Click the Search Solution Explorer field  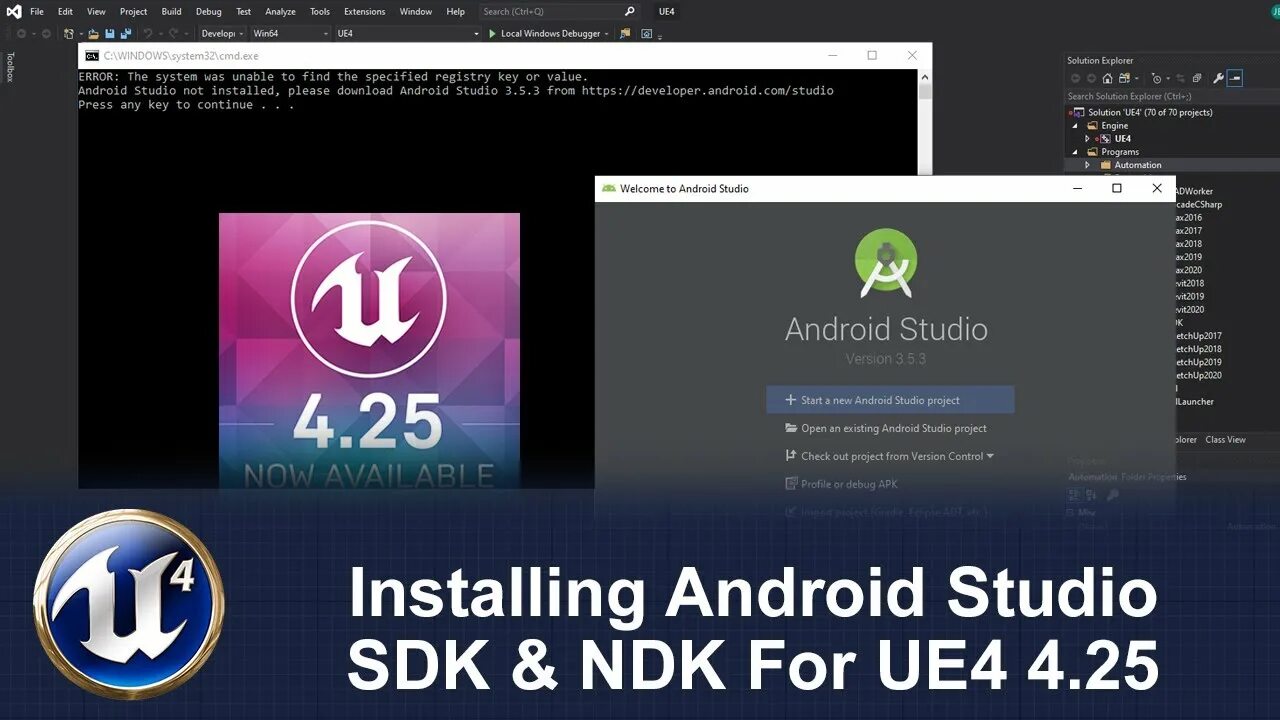tap(1172, 96)
